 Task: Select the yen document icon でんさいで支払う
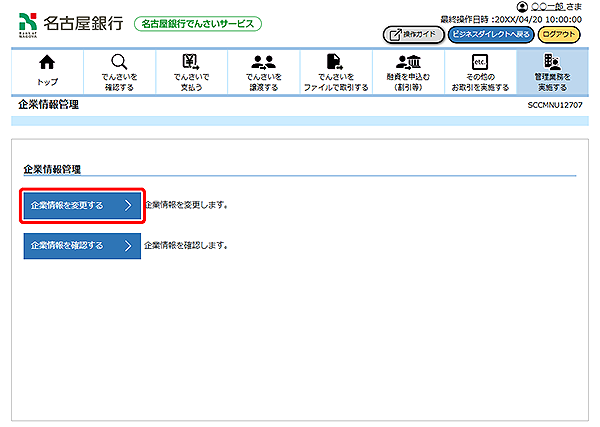(x=191, y=63)
